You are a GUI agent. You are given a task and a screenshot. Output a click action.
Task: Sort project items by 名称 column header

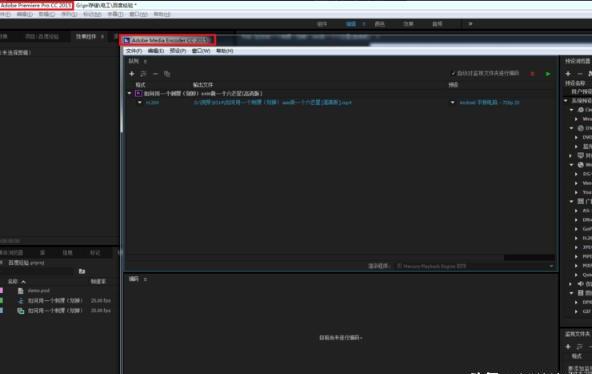coord(13,282)
